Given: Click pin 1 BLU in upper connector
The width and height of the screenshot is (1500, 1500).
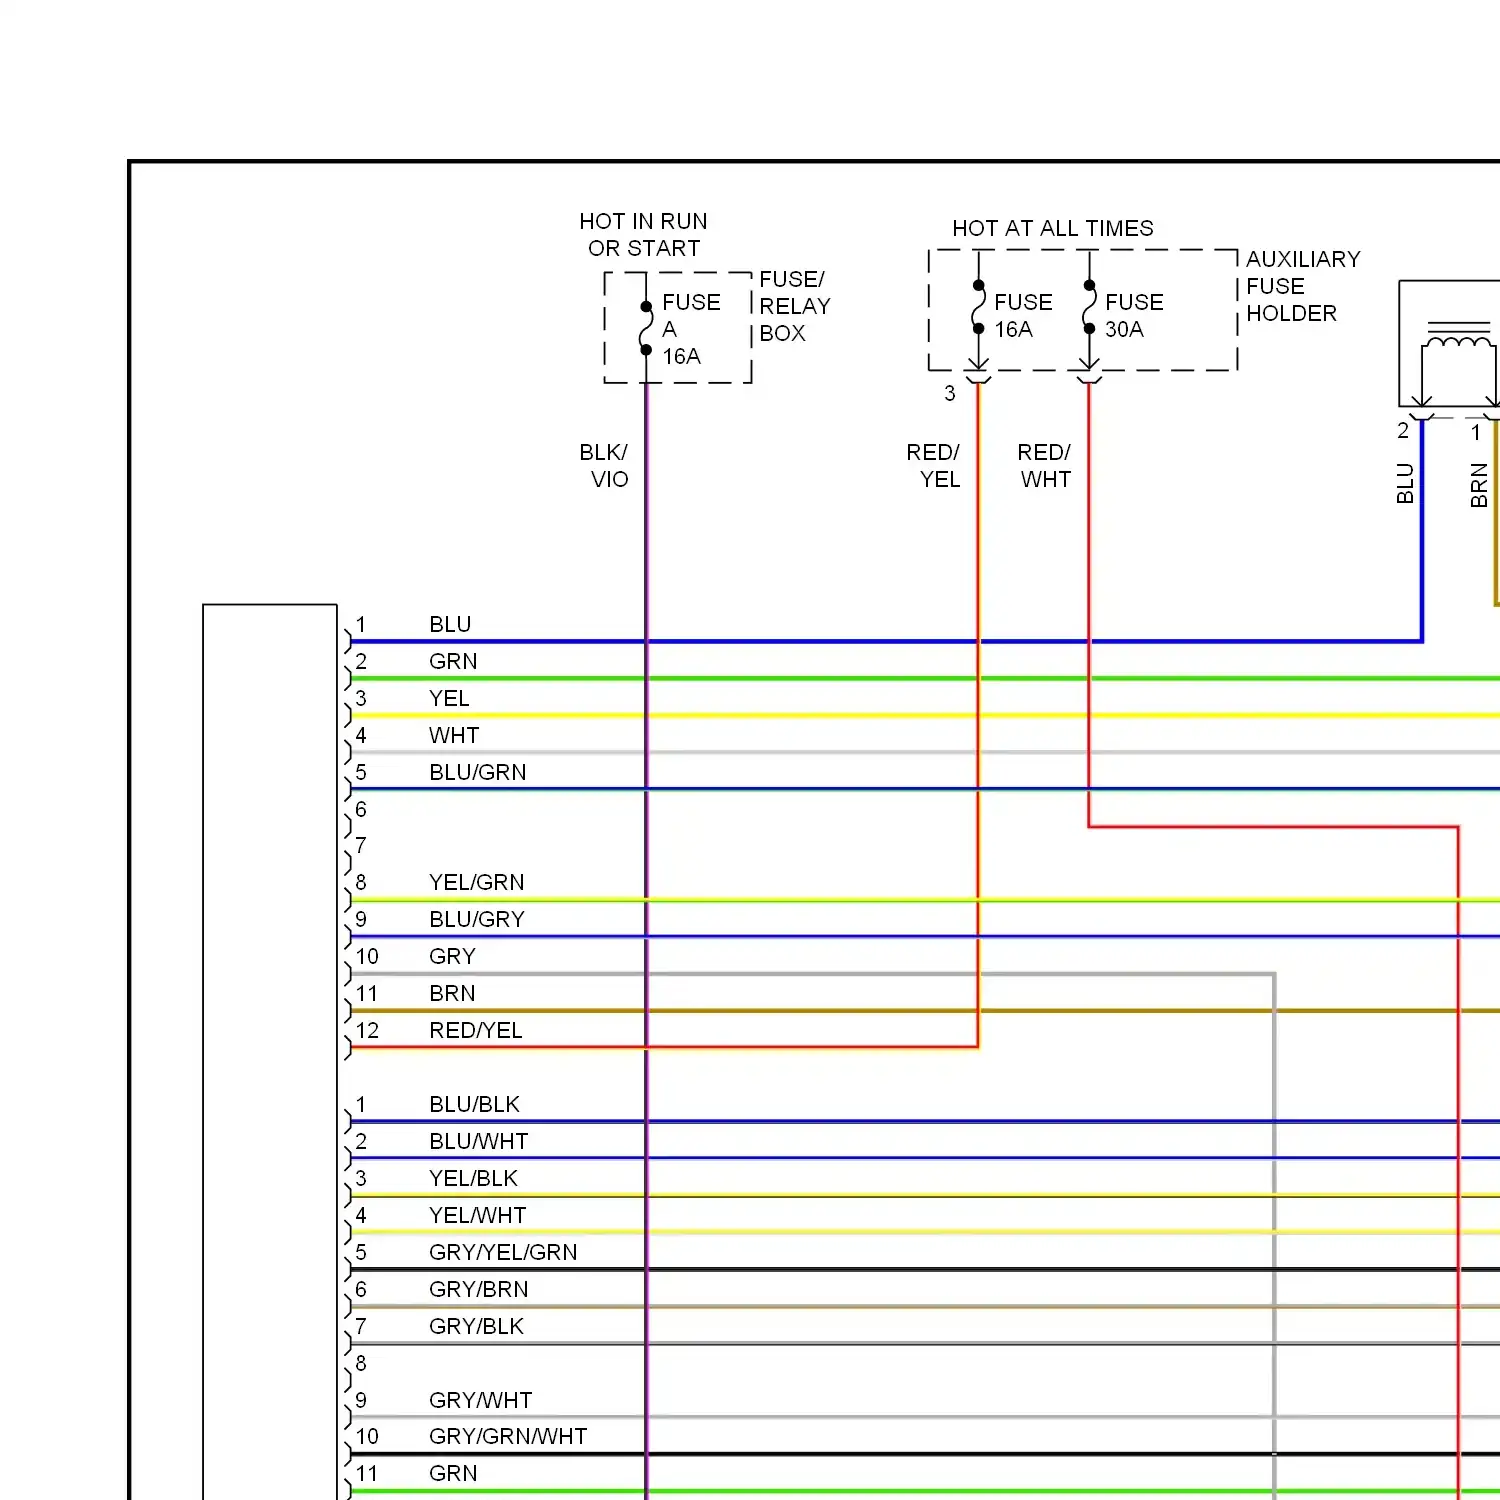Looking at the screenshot, I should tap(450, 624).
